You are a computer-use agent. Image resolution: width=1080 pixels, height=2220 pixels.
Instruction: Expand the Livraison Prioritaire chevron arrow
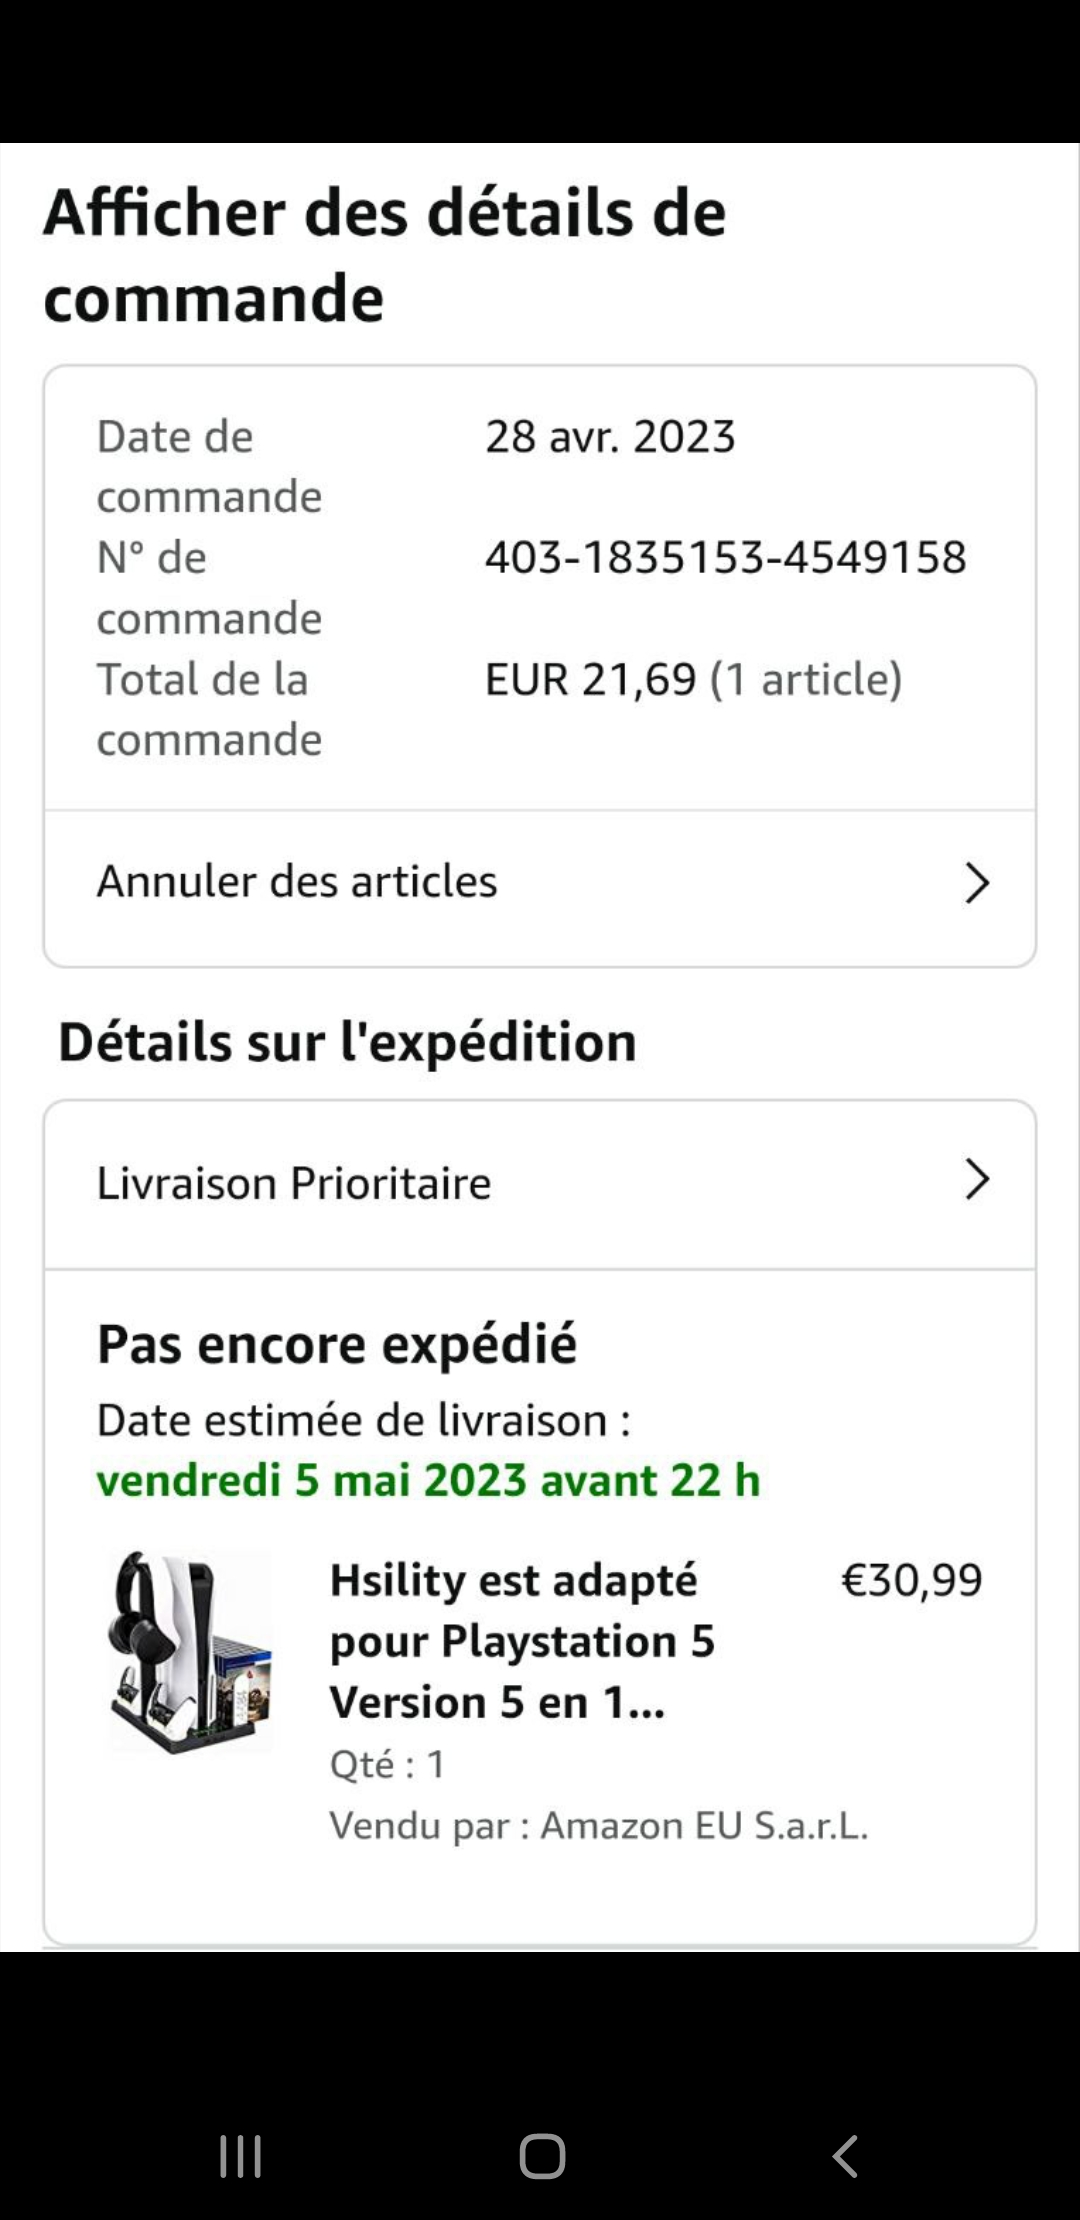pyautogui.click(x=976, y=1180)
